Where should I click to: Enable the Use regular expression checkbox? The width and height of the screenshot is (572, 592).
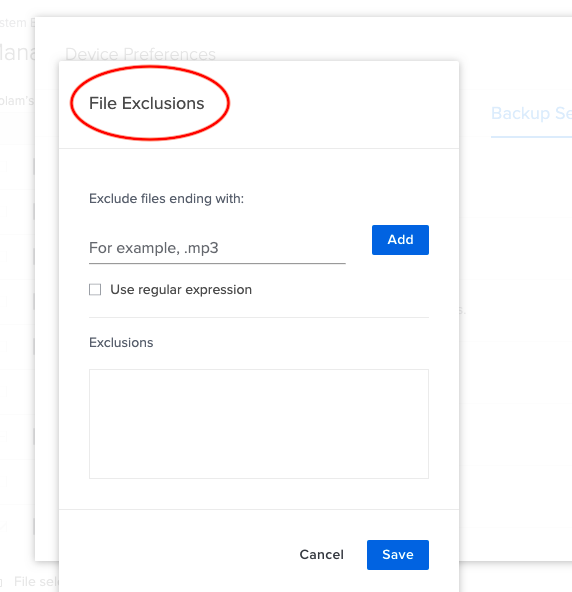95,290
